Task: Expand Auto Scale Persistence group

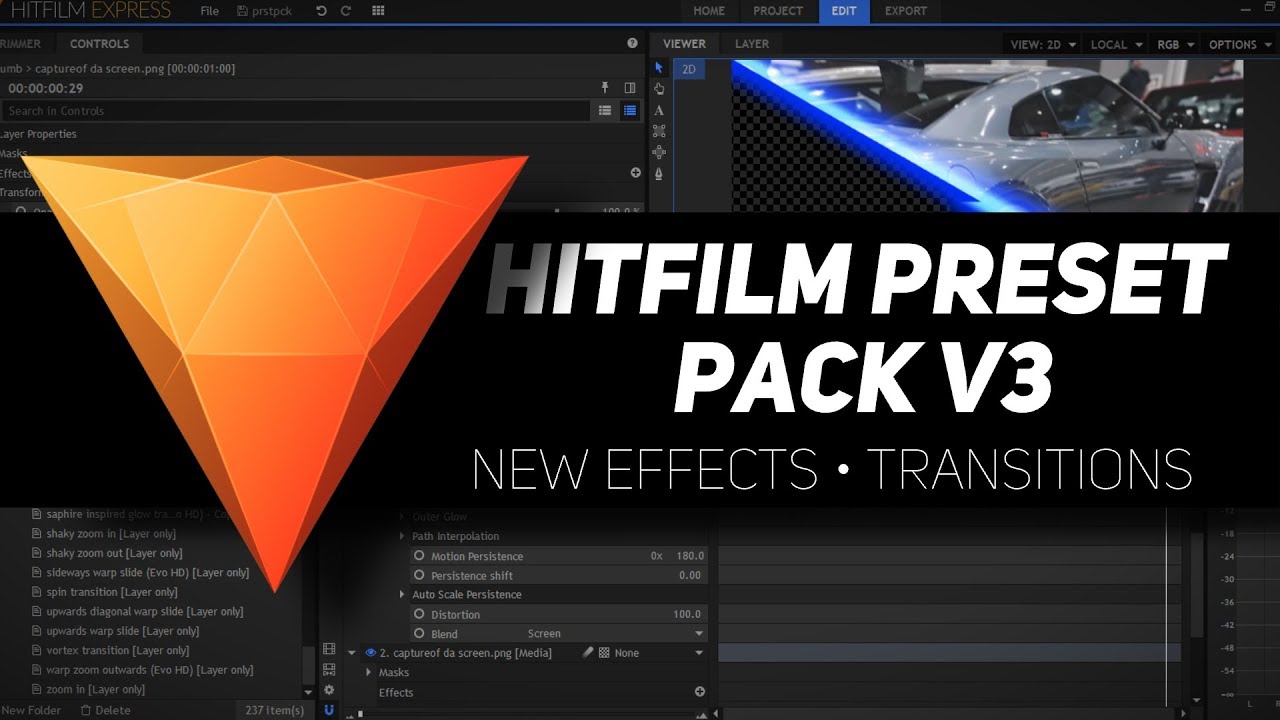Action: (x=402, y=595)
